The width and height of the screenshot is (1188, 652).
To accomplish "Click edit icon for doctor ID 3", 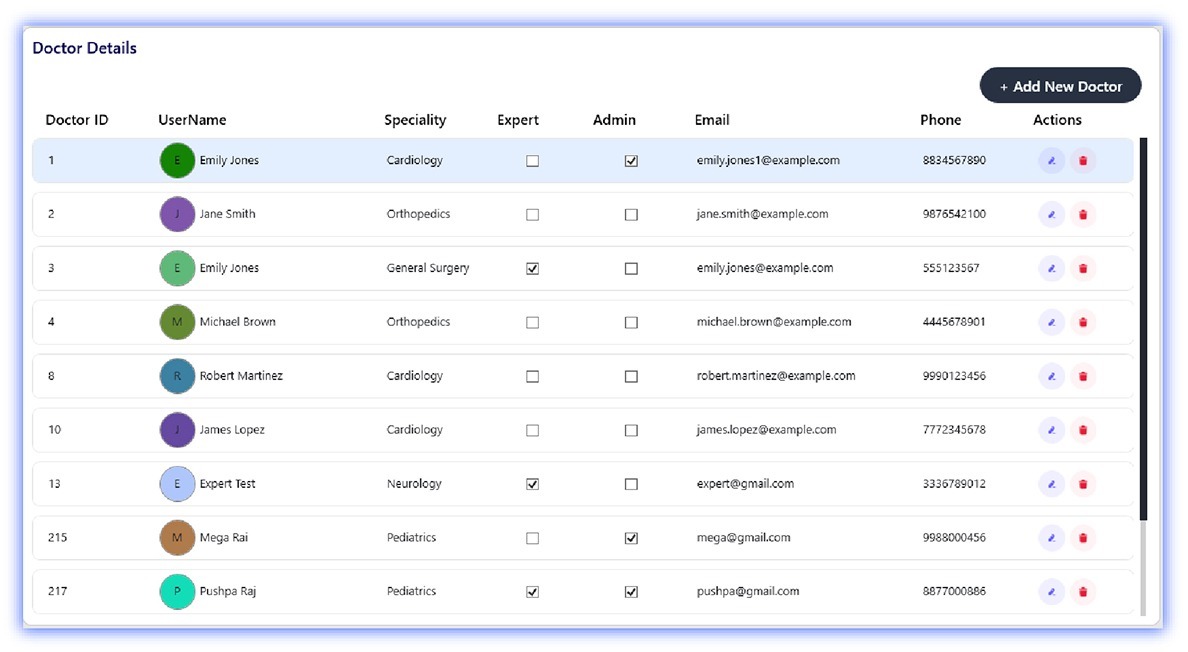I will click(x=1051, y=268).
